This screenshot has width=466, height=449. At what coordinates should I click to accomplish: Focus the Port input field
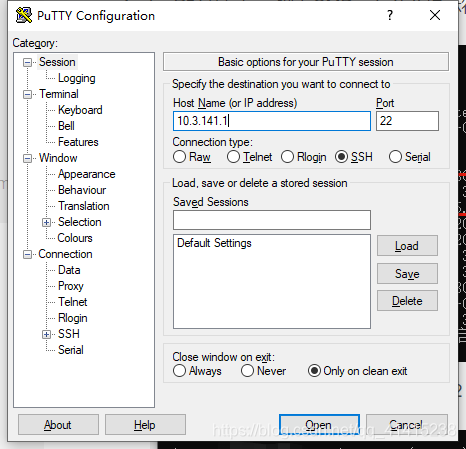[407, 121]
